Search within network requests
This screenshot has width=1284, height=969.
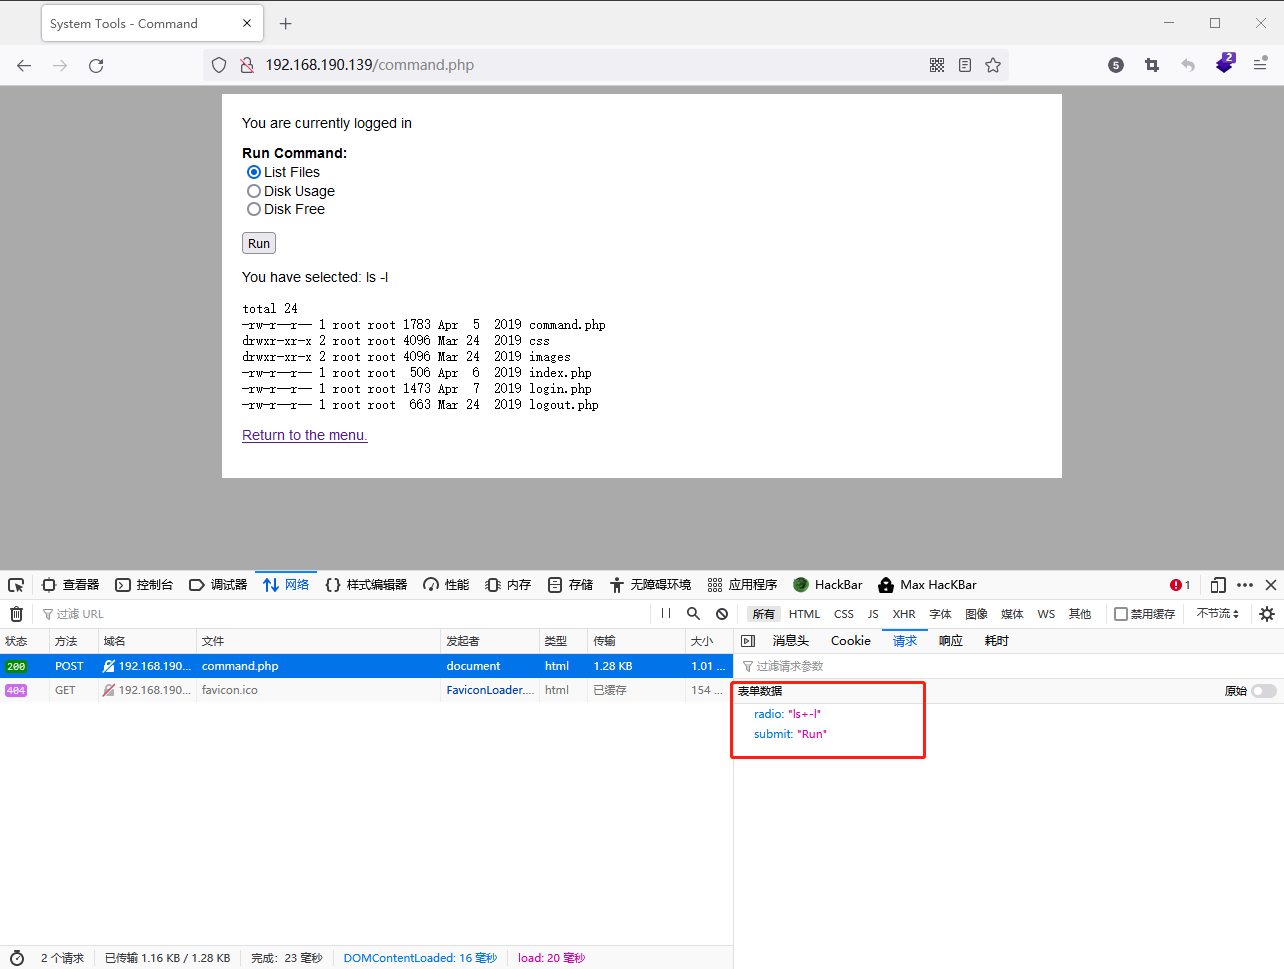point(693,614)
